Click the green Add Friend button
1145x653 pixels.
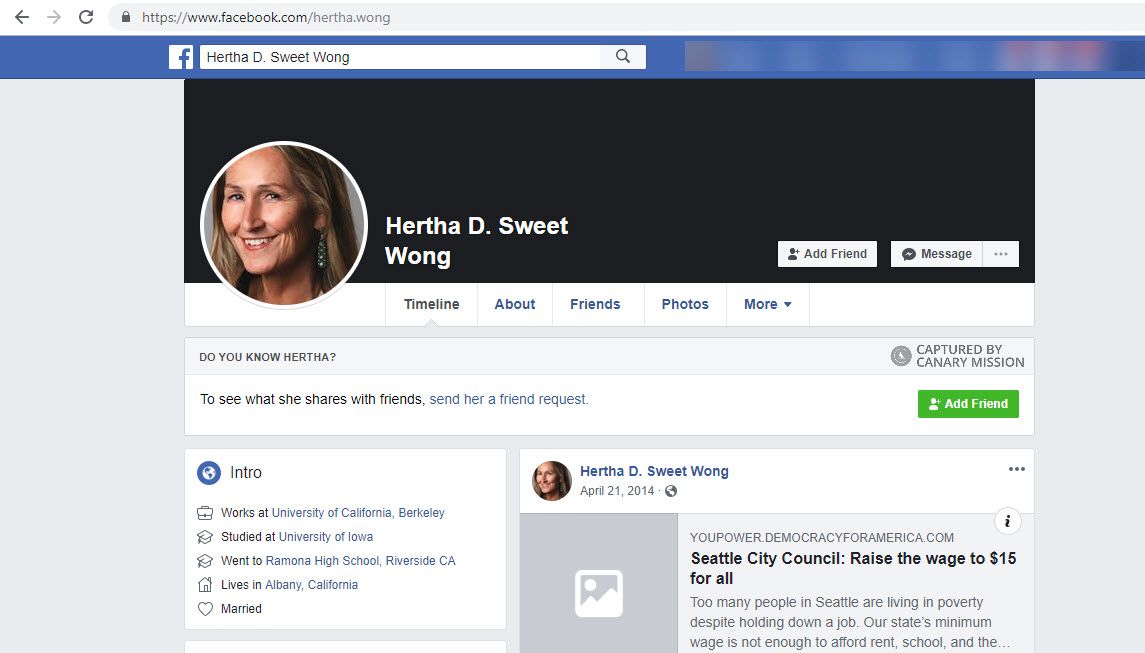(967, 403)
